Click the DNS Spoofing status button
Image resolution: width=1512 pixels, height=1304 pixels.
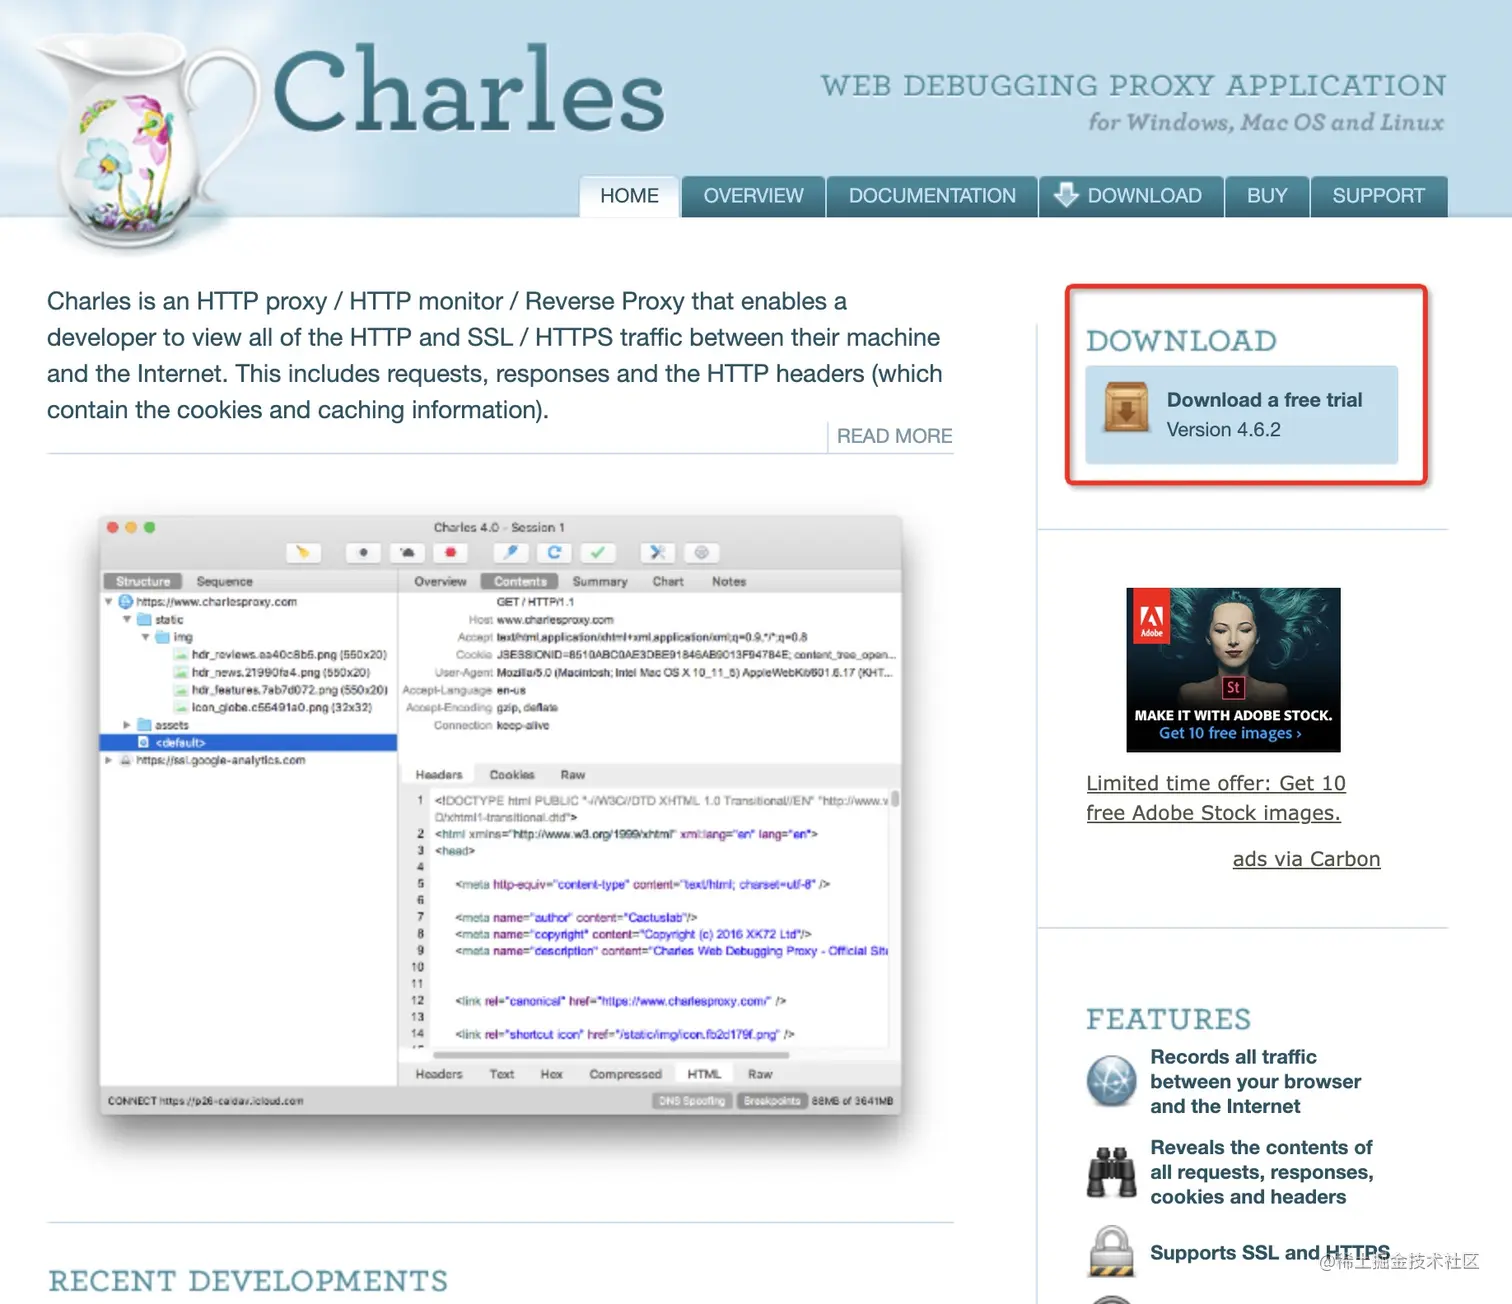point(691,1101)
